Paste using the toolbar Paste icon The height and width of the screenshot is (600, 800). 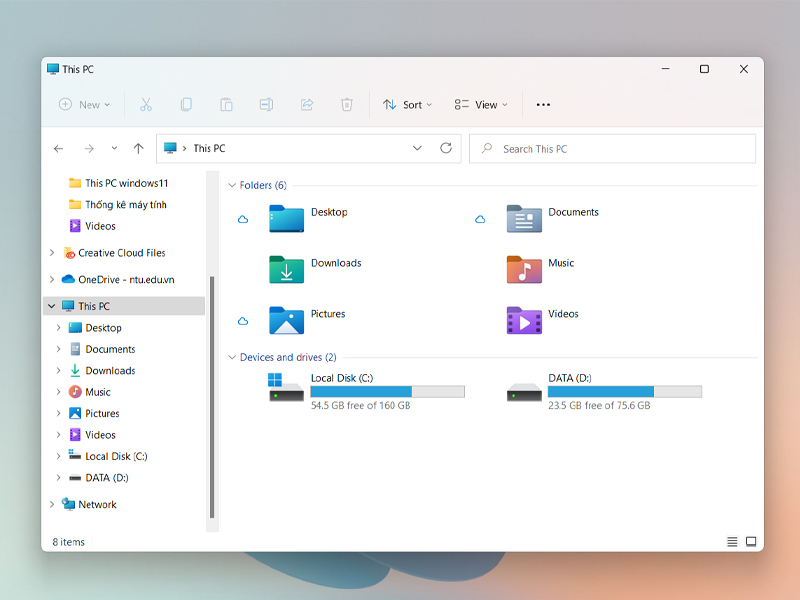(x=226, y=104)
